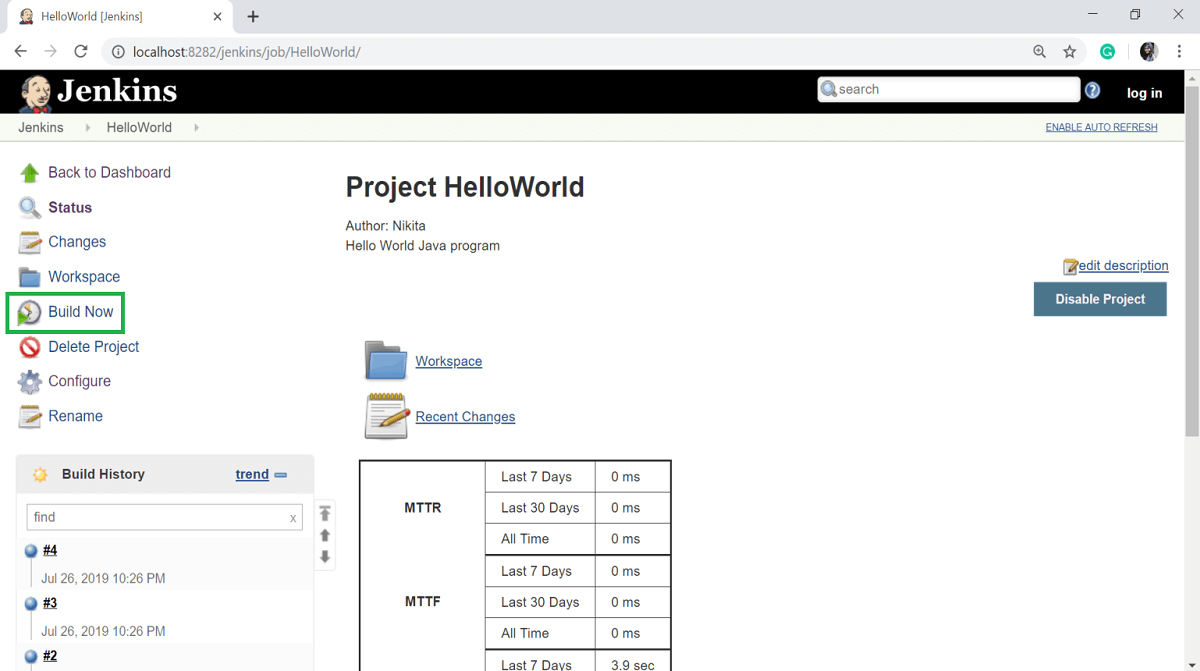Click the Configure gear icon

coord(30,381)
